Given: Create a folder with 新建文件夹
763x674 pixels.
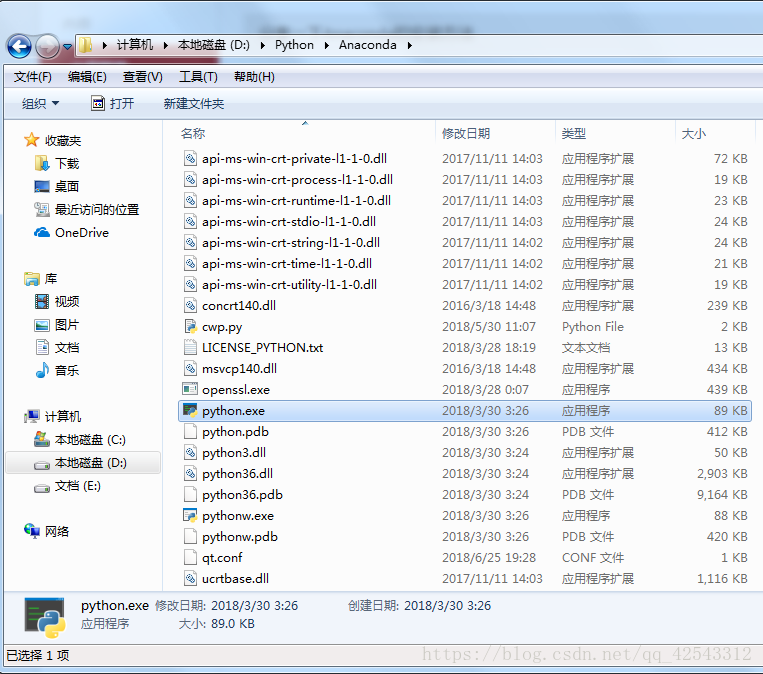Looking at the screenshot, I should pos(194,104).
